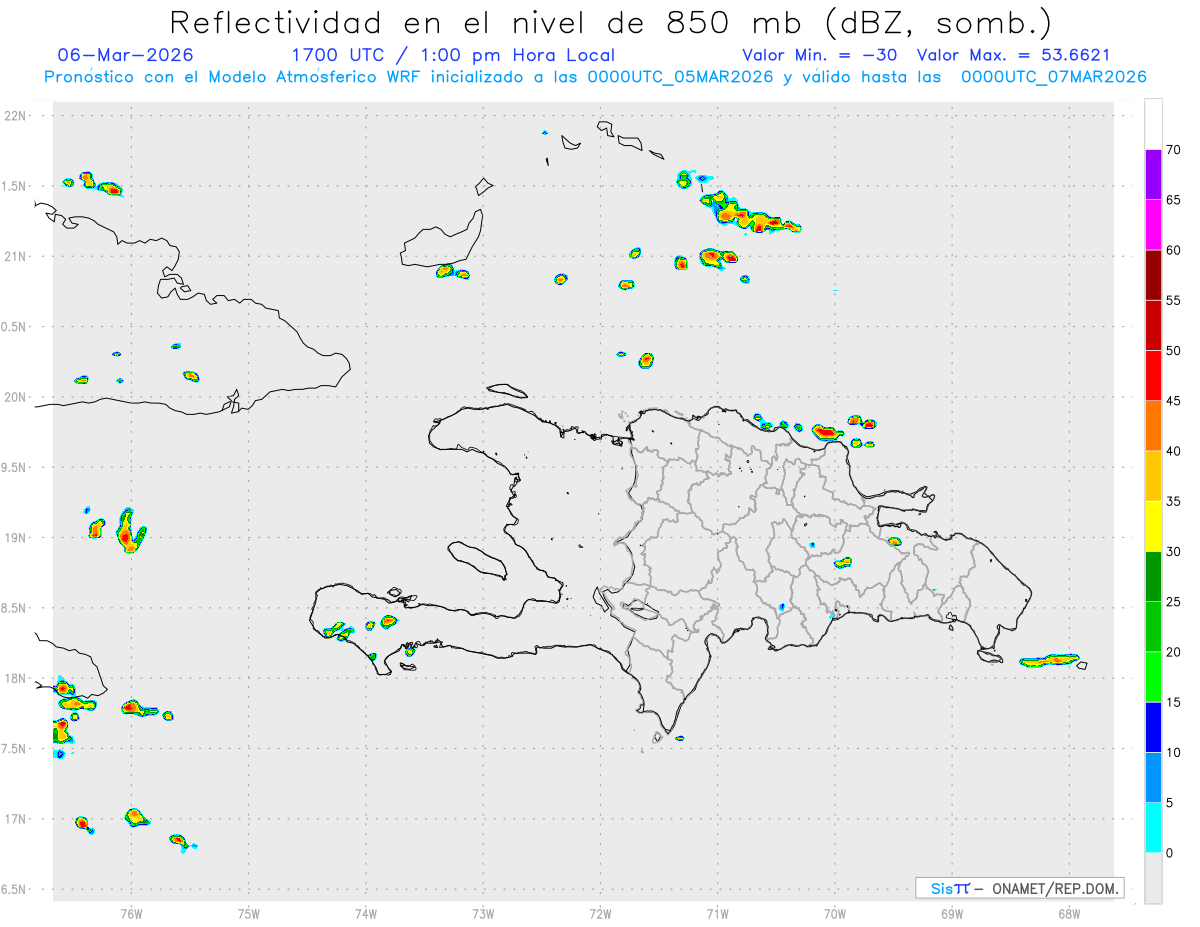Click the large storm band northeast of 71W, 21N
Image resolution: width=1200 pixels, height=927 pixels.
click(750, 213)
